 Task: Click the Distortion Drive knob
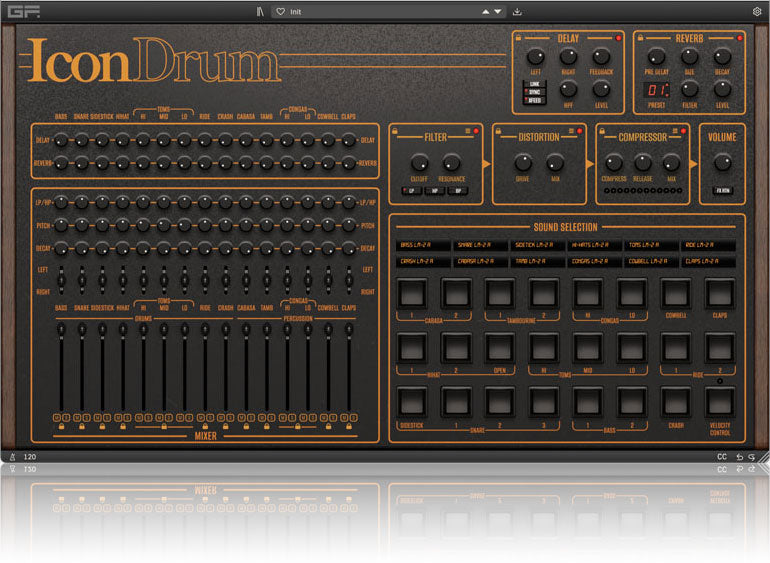[x=522, y=162]
